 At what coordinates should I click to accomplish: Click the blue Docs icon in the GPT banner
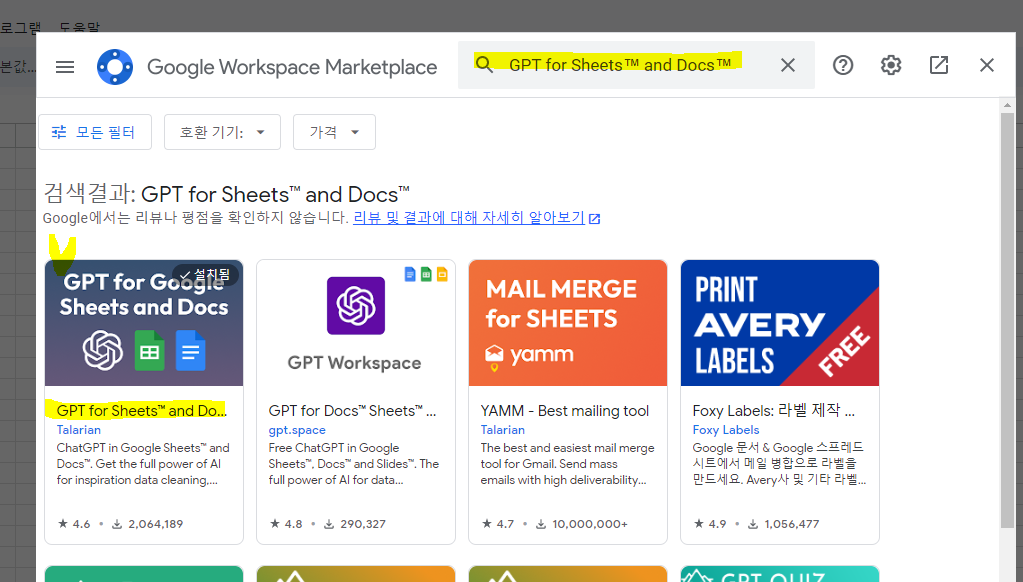pyautogui.click(x=191, y=350)
